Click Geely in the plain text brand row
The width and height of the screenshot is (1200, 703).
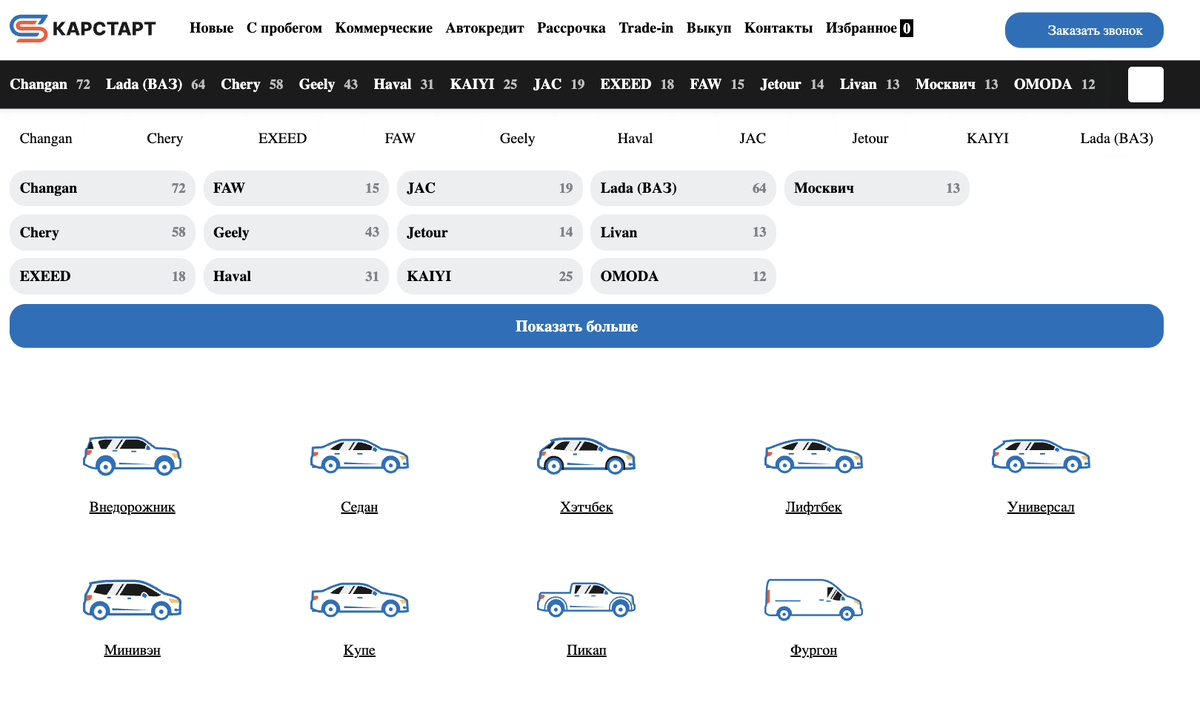517,138
